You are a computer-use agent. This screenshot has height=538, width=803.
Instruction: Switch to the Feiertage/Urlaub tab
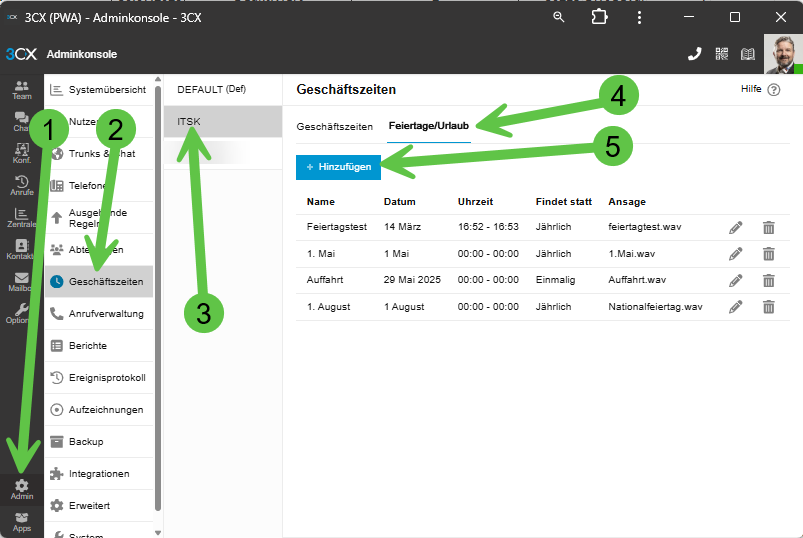(x=429, y=126)
